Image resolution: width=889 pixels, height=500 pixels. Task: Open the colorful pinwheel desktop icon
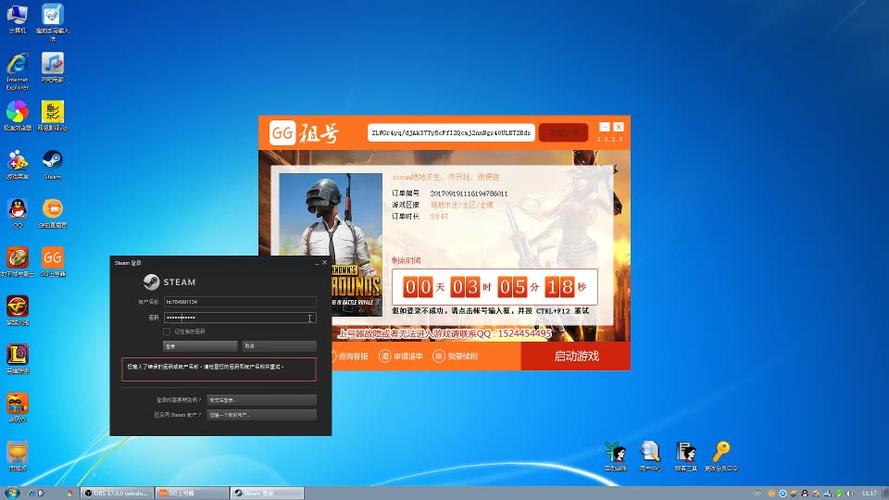pos(18,116)
